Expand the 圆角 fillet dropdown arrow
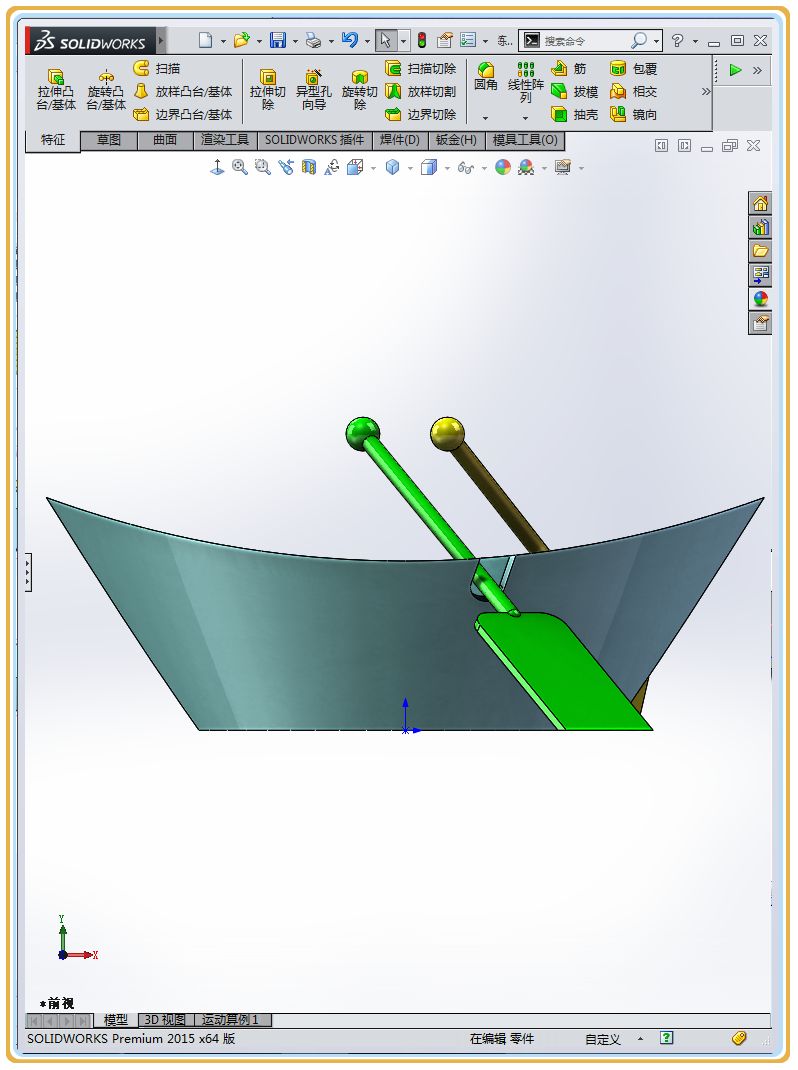The width and height of the screenshot is (798, 1070). point(485,118)
